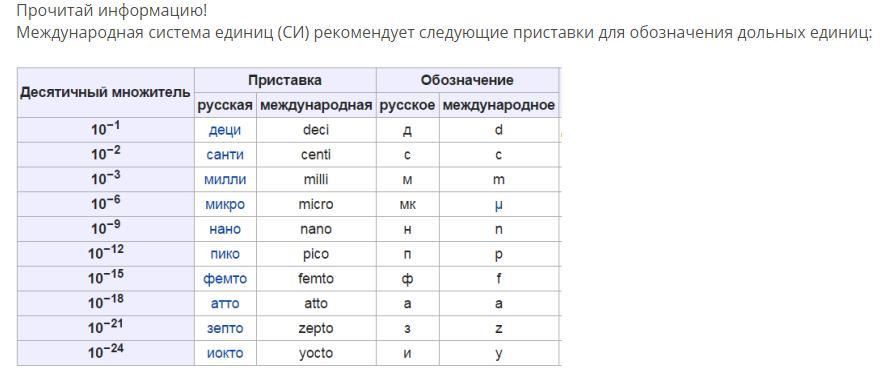Image resolution: width=891 pixels, height=372 pixels.
Task: Click the русское designation subheader
Action: click(x=407, y=105)
